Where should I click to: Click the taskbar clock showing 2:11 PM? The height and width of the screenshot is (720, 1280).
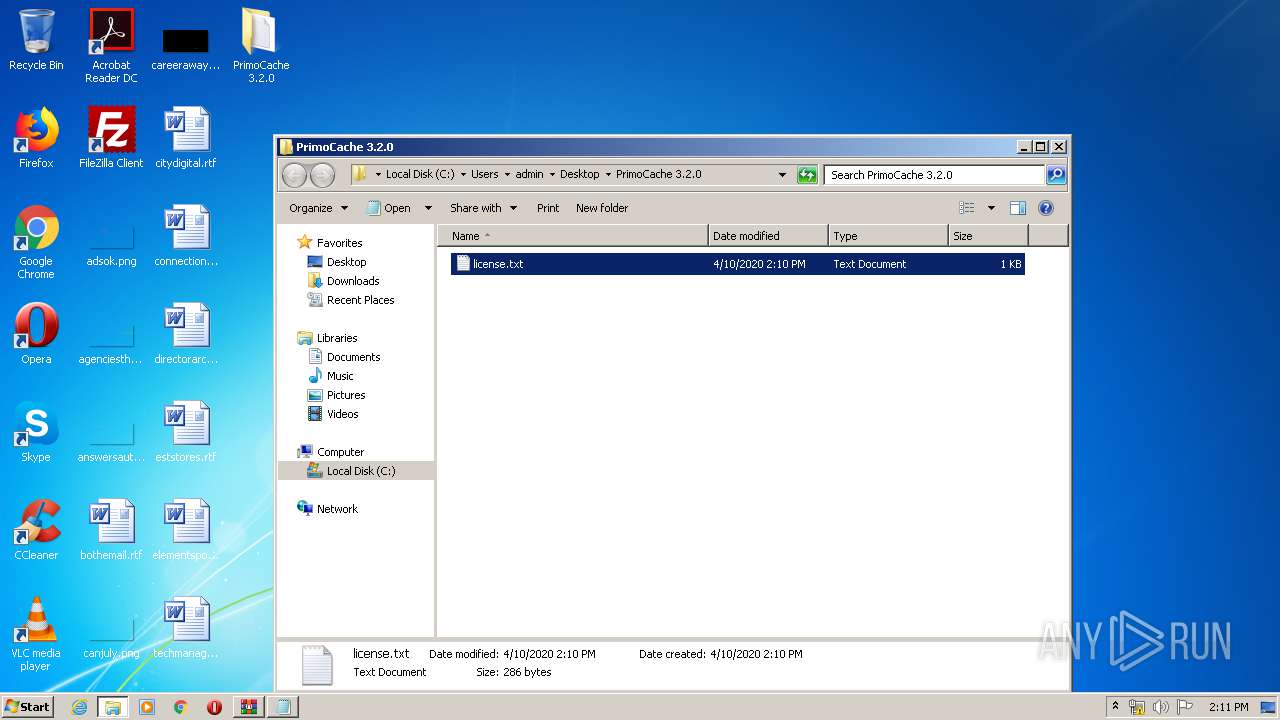(1228, 707)
